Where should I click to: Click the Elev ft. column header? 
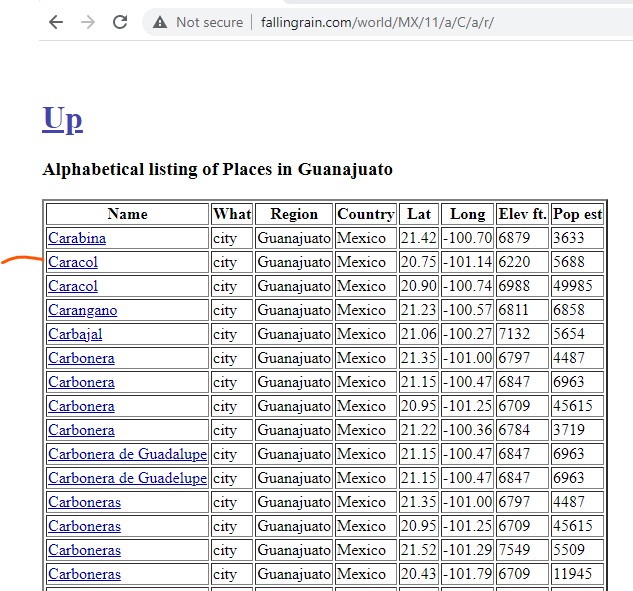point(522,214)
